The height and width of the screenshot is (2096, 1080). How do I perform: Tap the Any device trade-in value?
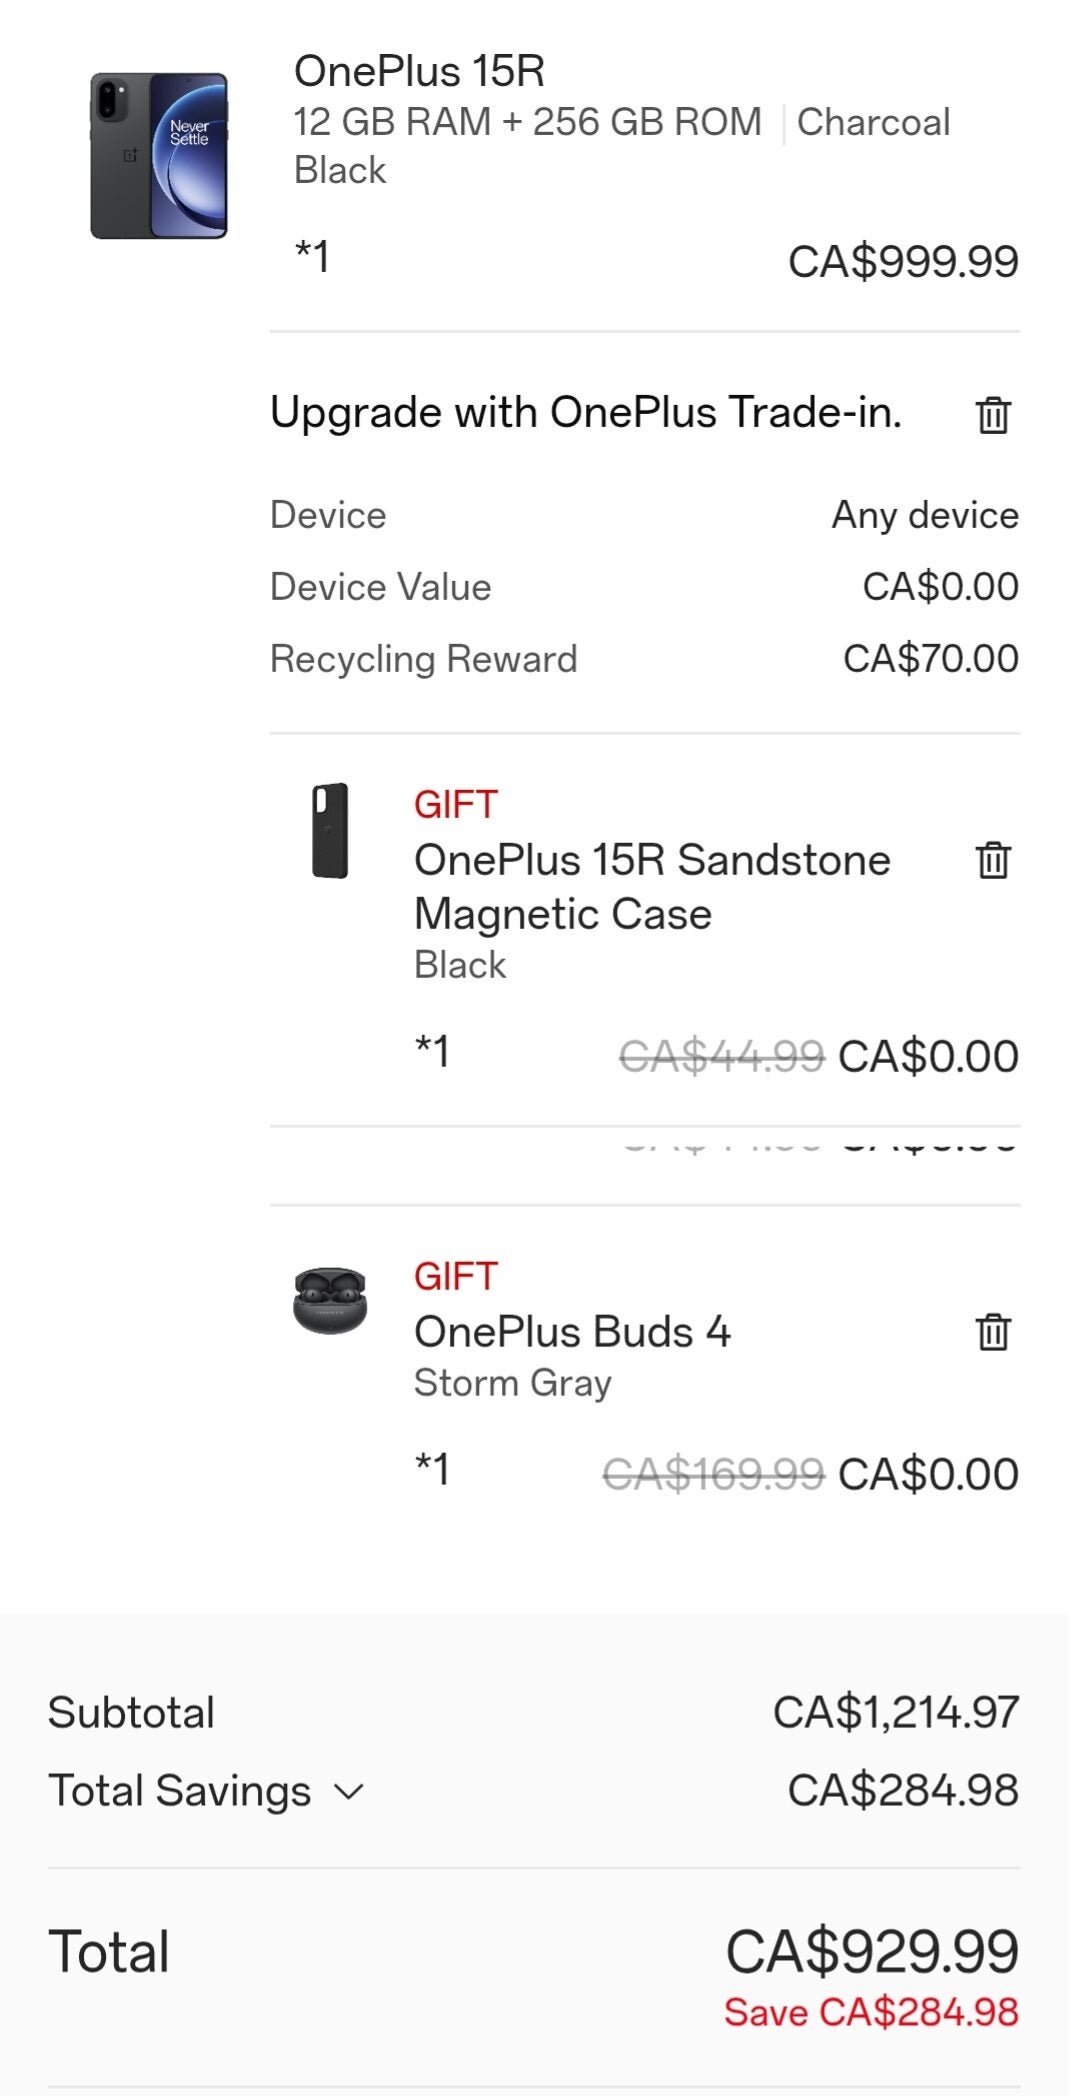(925, 516)
